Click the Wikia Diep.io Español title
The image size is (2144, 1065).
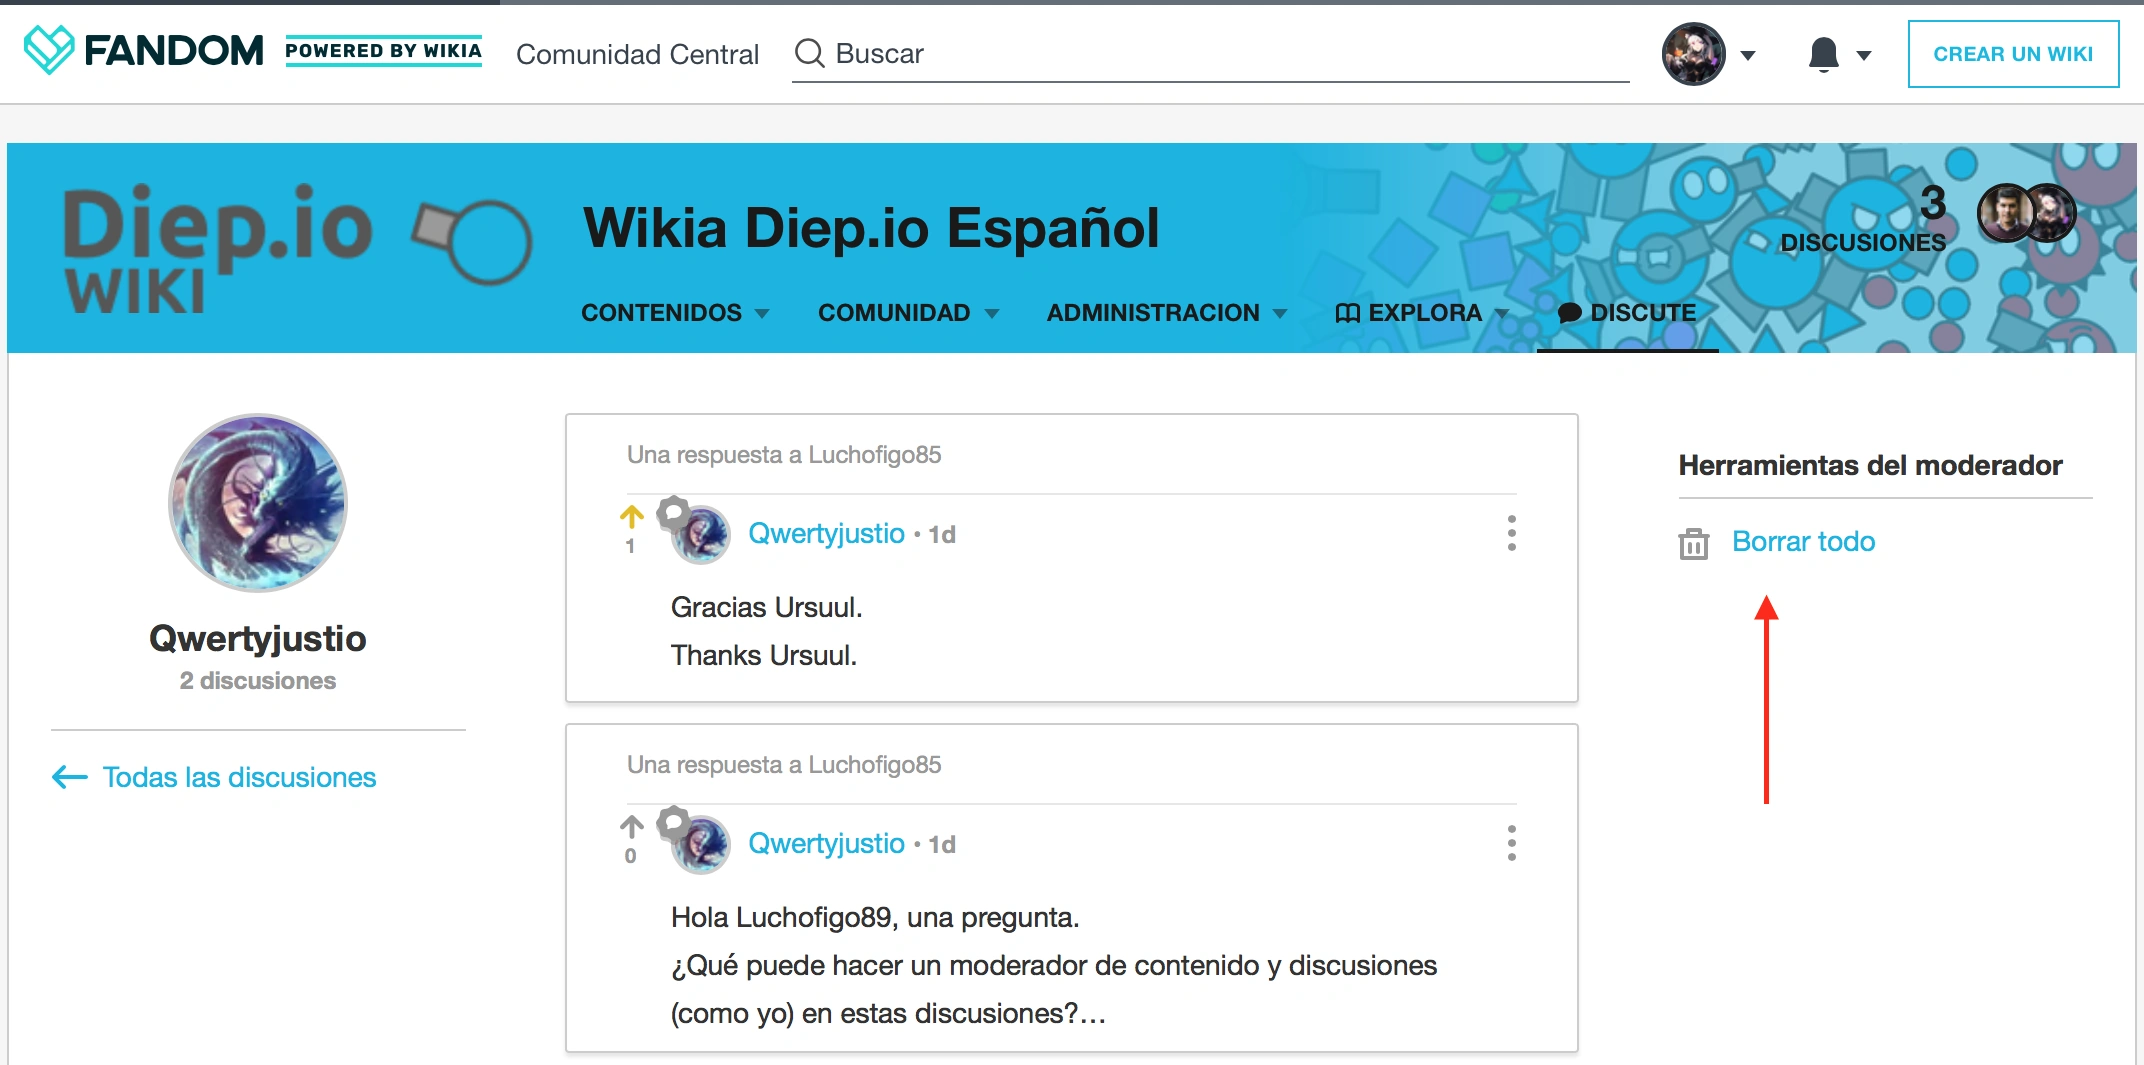tap(871, 228)
